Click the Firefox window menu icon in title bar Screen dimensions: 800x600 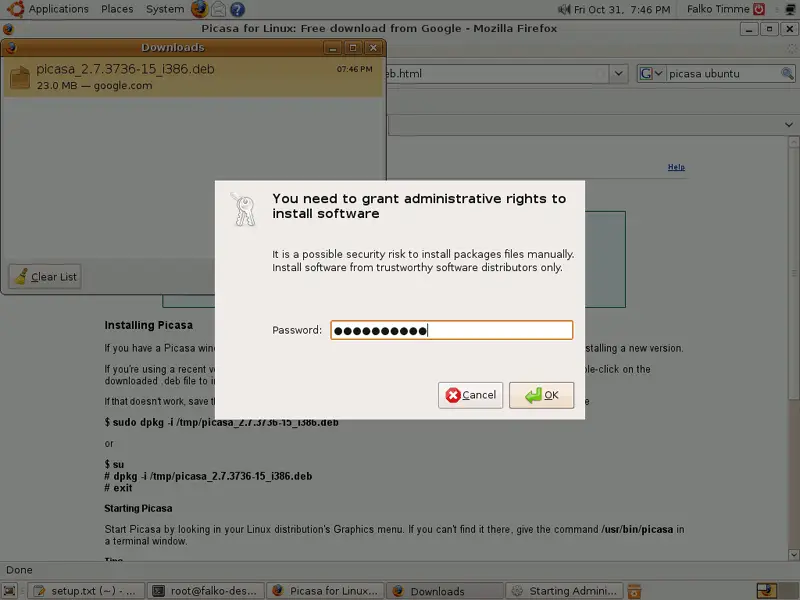[8, 29]
